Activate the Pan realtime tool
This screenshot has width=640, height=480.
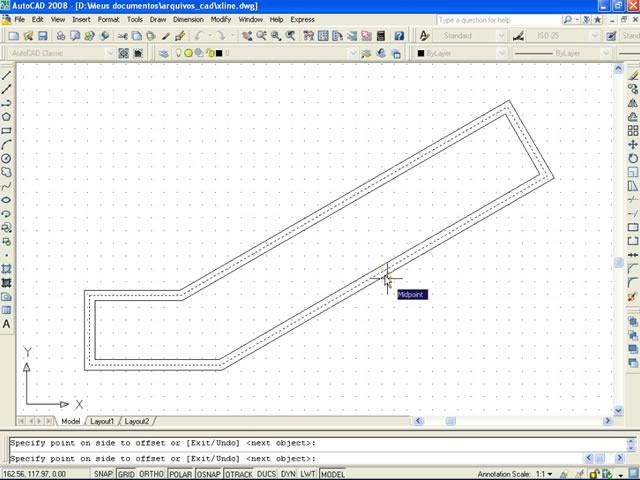(x=247, y=36)
